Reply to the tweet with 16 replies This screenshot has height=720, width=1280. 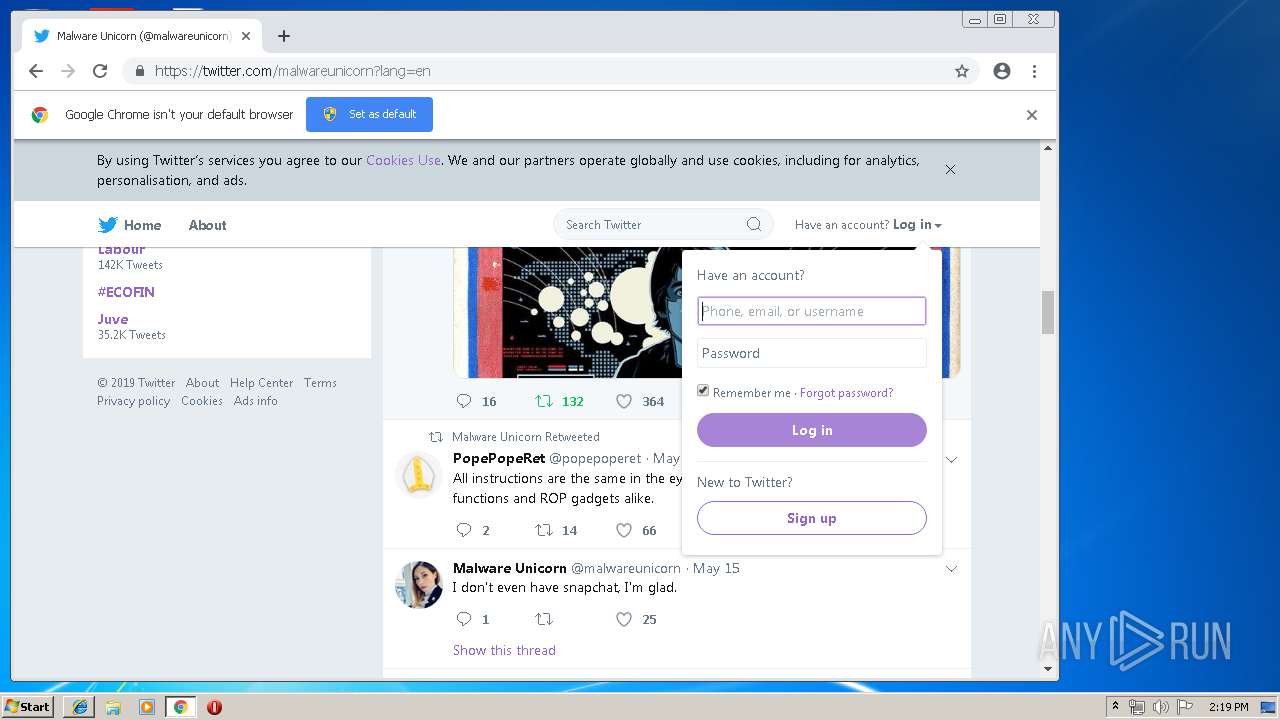coord(464,401)
